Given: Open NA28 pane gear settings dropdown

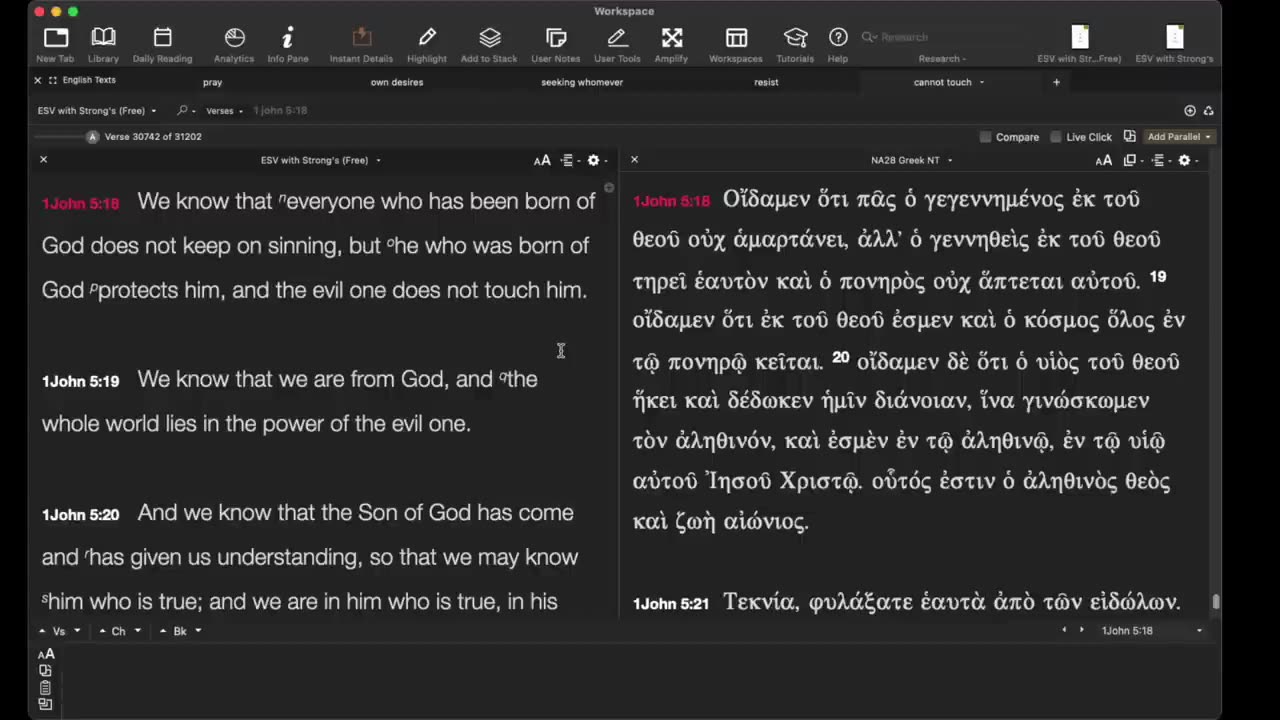Looking at the screenshot, I should (x=1188, y=160).
